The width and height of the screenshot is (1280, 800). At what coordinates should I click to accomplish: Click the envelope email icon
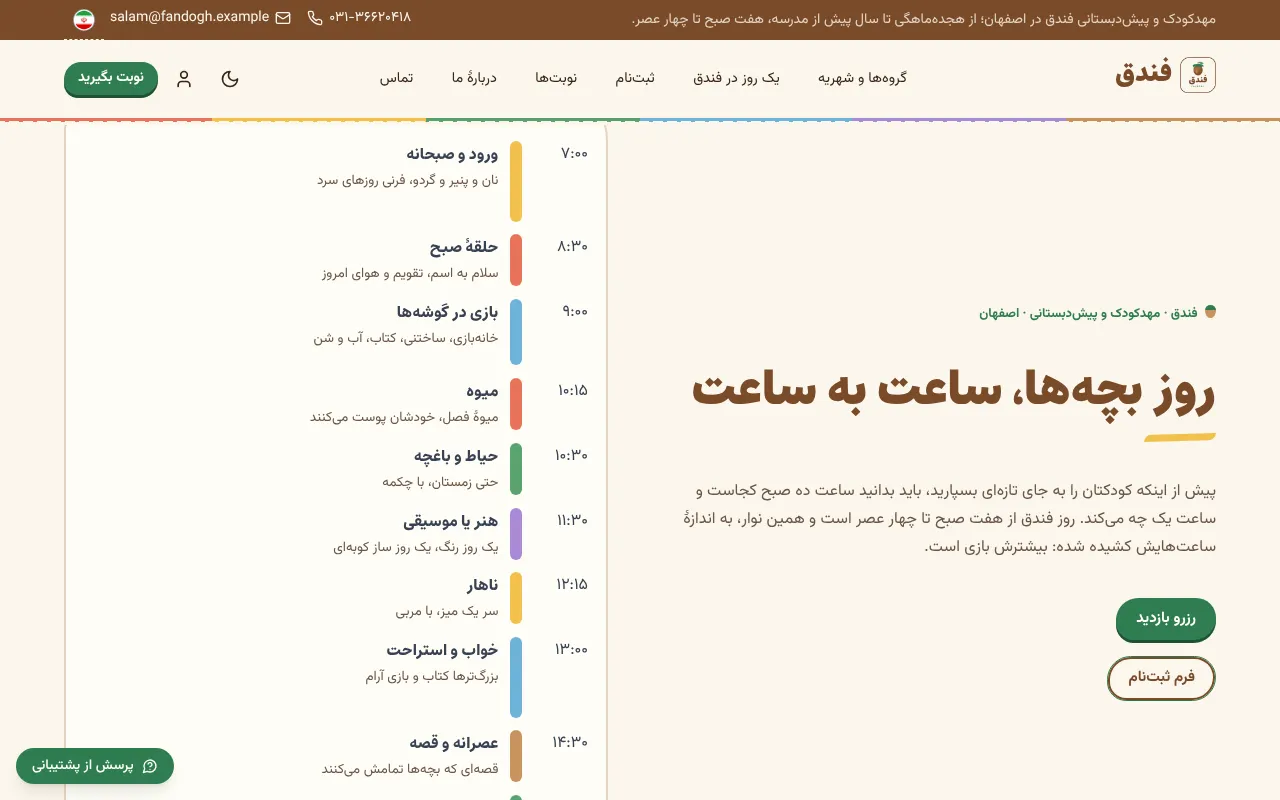tap(284, 18)
